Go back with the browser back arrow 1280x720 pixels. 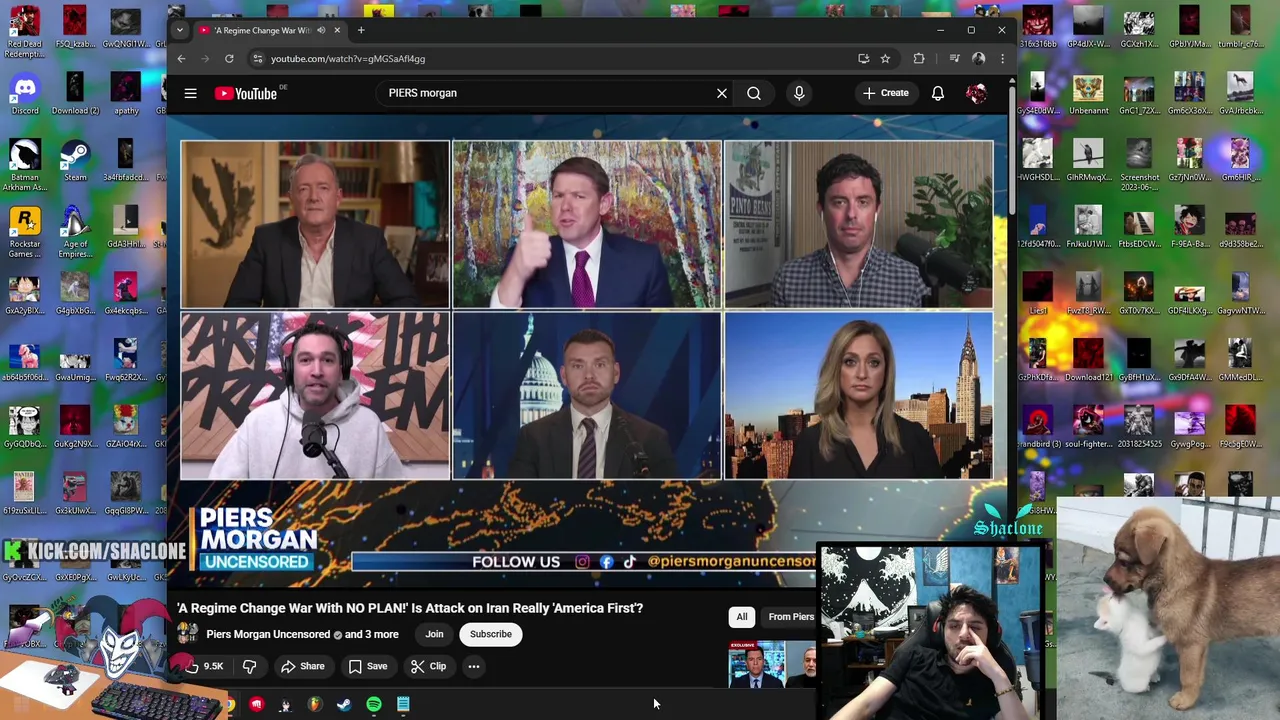coord(181,59)
